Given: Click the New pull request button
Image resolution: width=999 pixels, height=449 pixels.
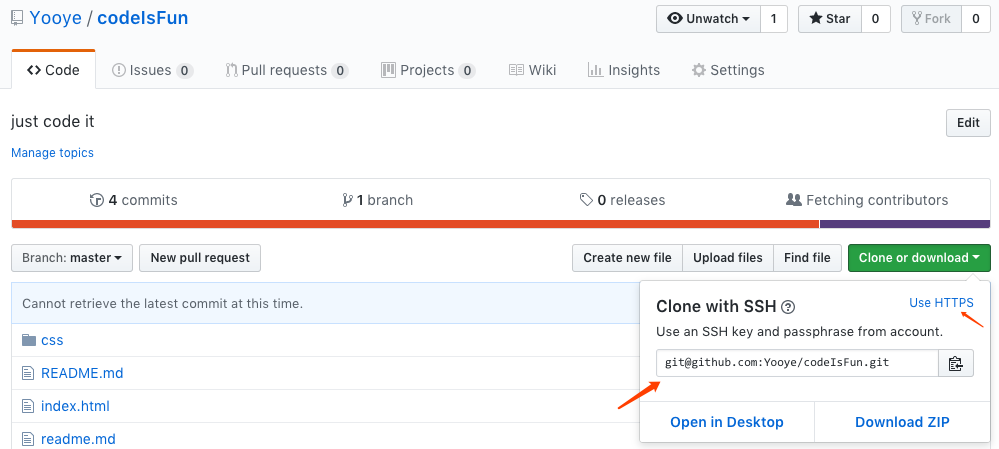Looking at the screenshot, I should pos(200,258).
